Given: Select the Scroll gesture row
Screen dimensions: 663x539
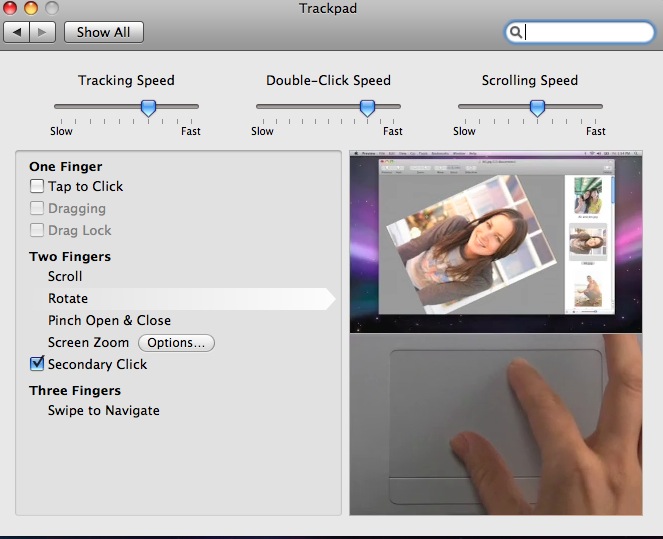Looking at the screenshot, I should (x=65, y=276).
